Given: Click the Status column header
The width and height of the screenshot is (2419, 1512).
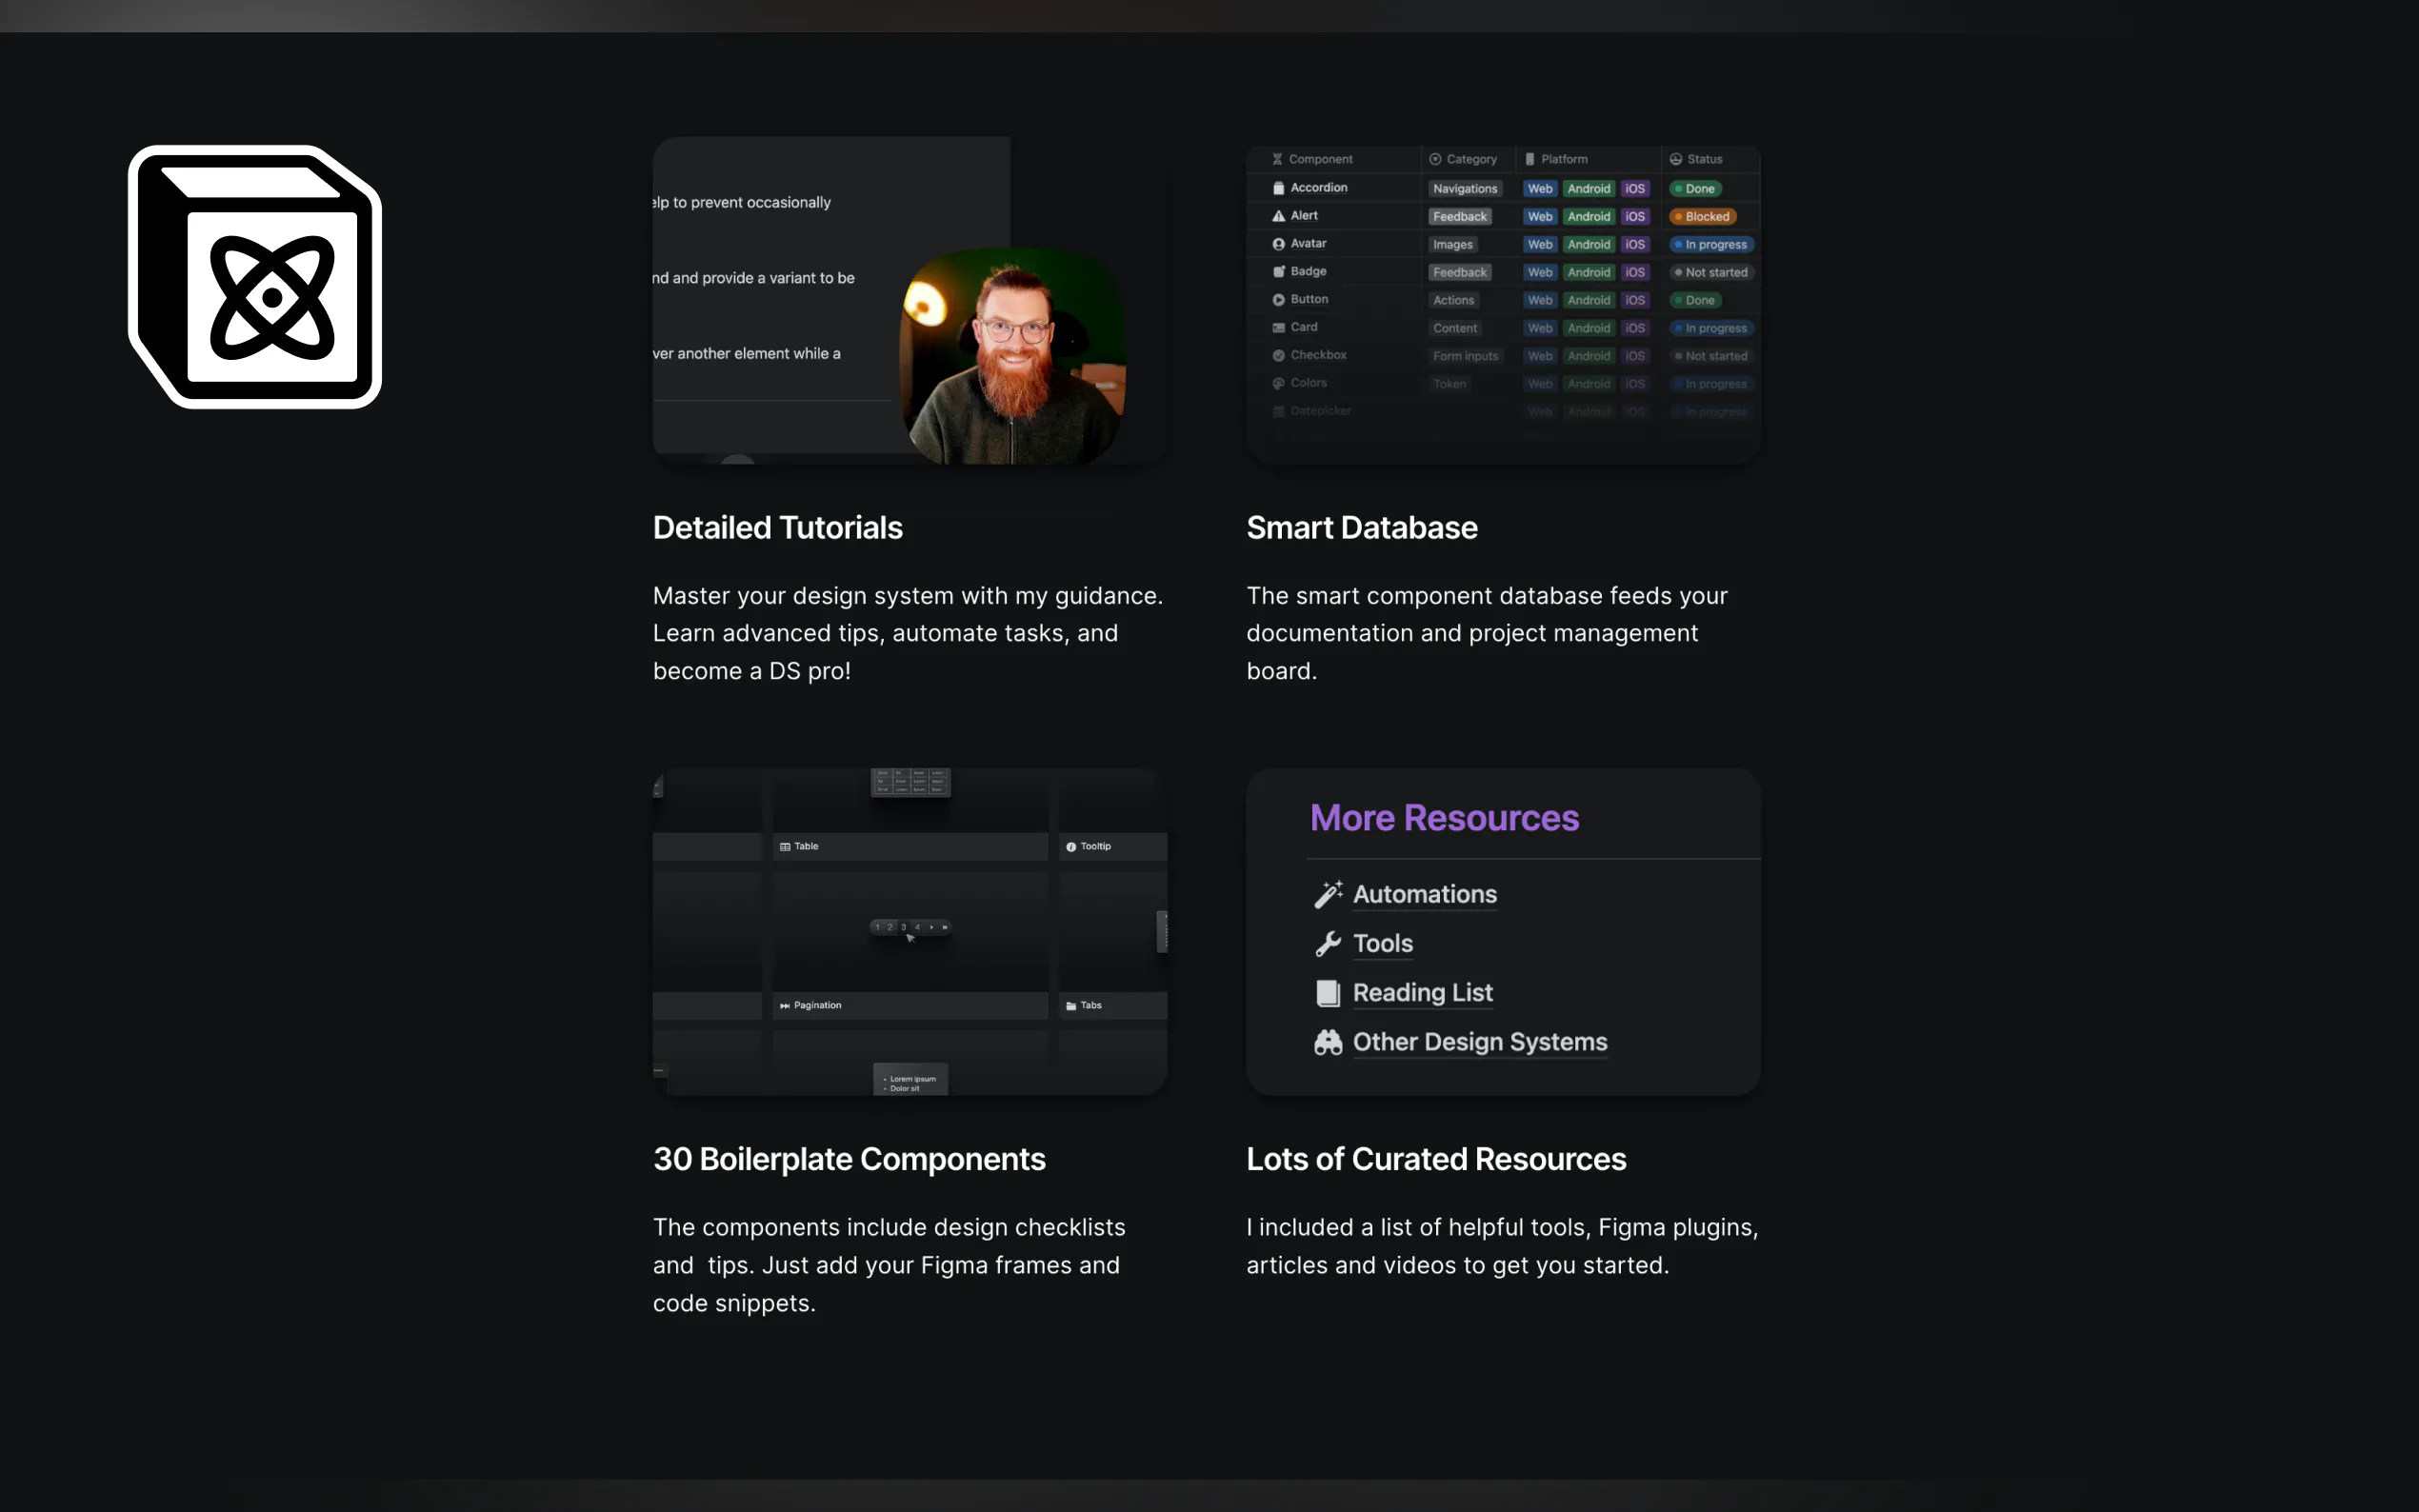Looking at the screenshot, I should (1703, 159).
